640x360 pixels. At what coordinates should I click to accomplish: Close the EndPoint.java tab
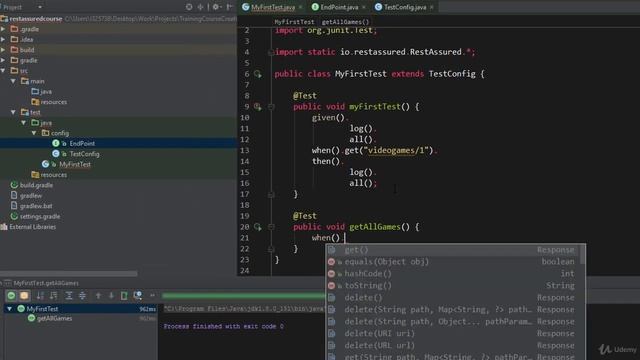(x=364, y=7)
